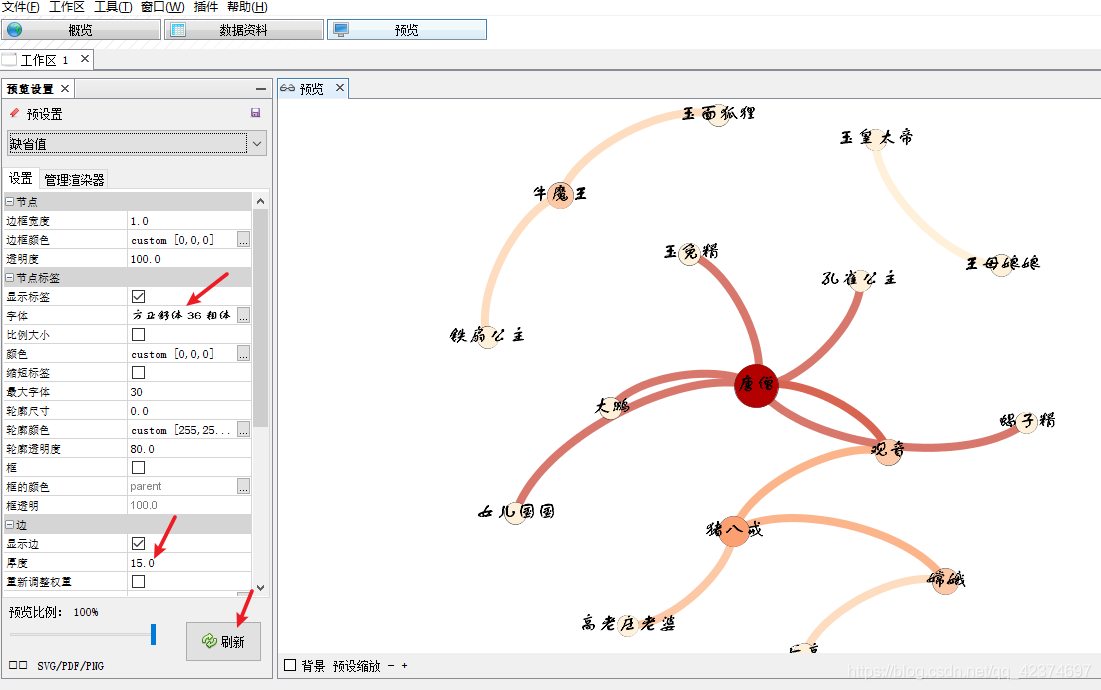Click the 玉兔精 node label
The height and width of the screenshot is (690, 1101).
[691, 251]
